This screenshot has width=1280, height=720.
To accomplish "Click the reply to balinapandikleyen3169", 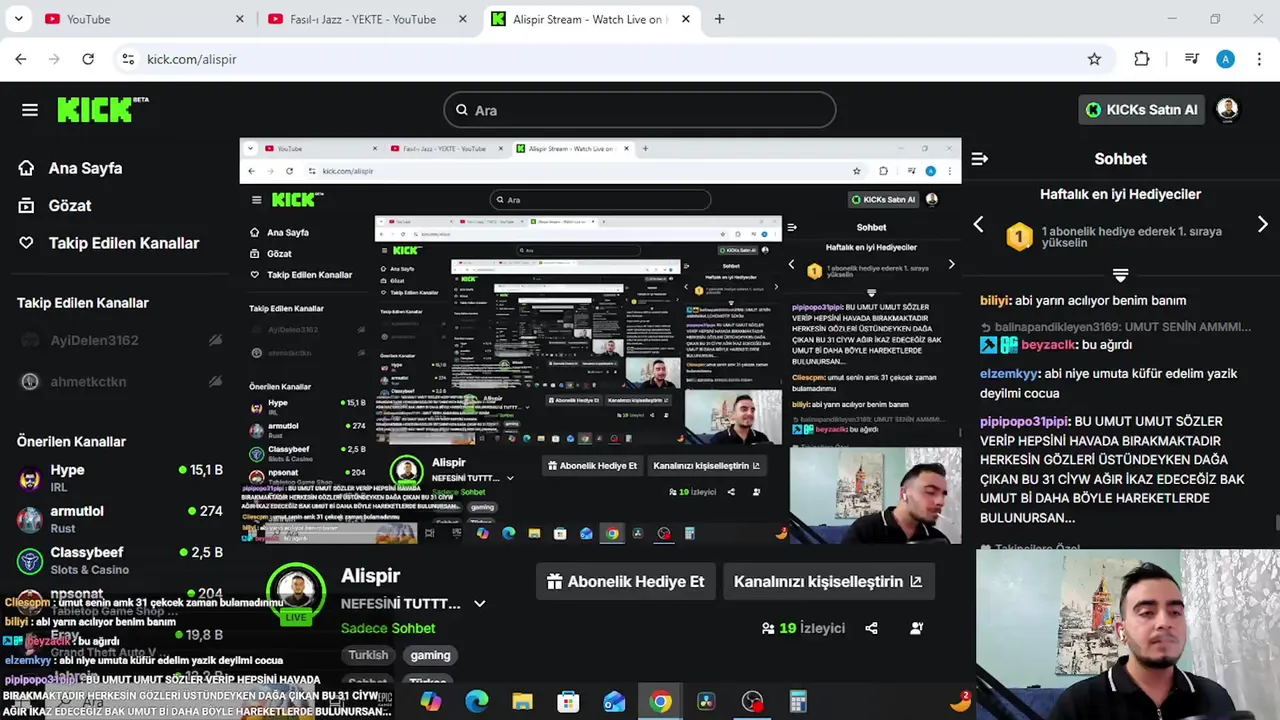I will tap(1115, 326).
